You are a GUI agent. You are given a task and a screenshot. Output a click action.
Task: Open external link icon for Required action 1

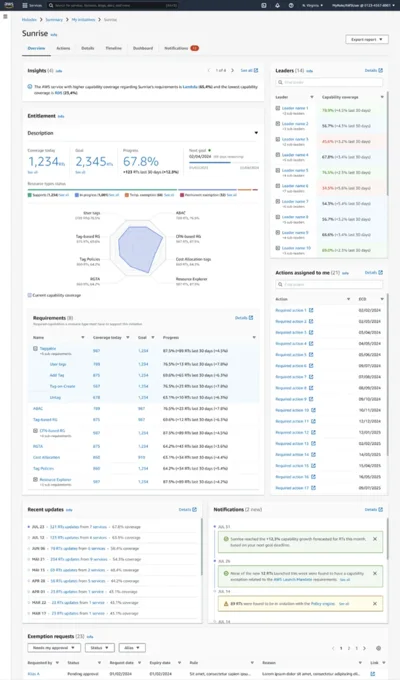tap(311, 310)
